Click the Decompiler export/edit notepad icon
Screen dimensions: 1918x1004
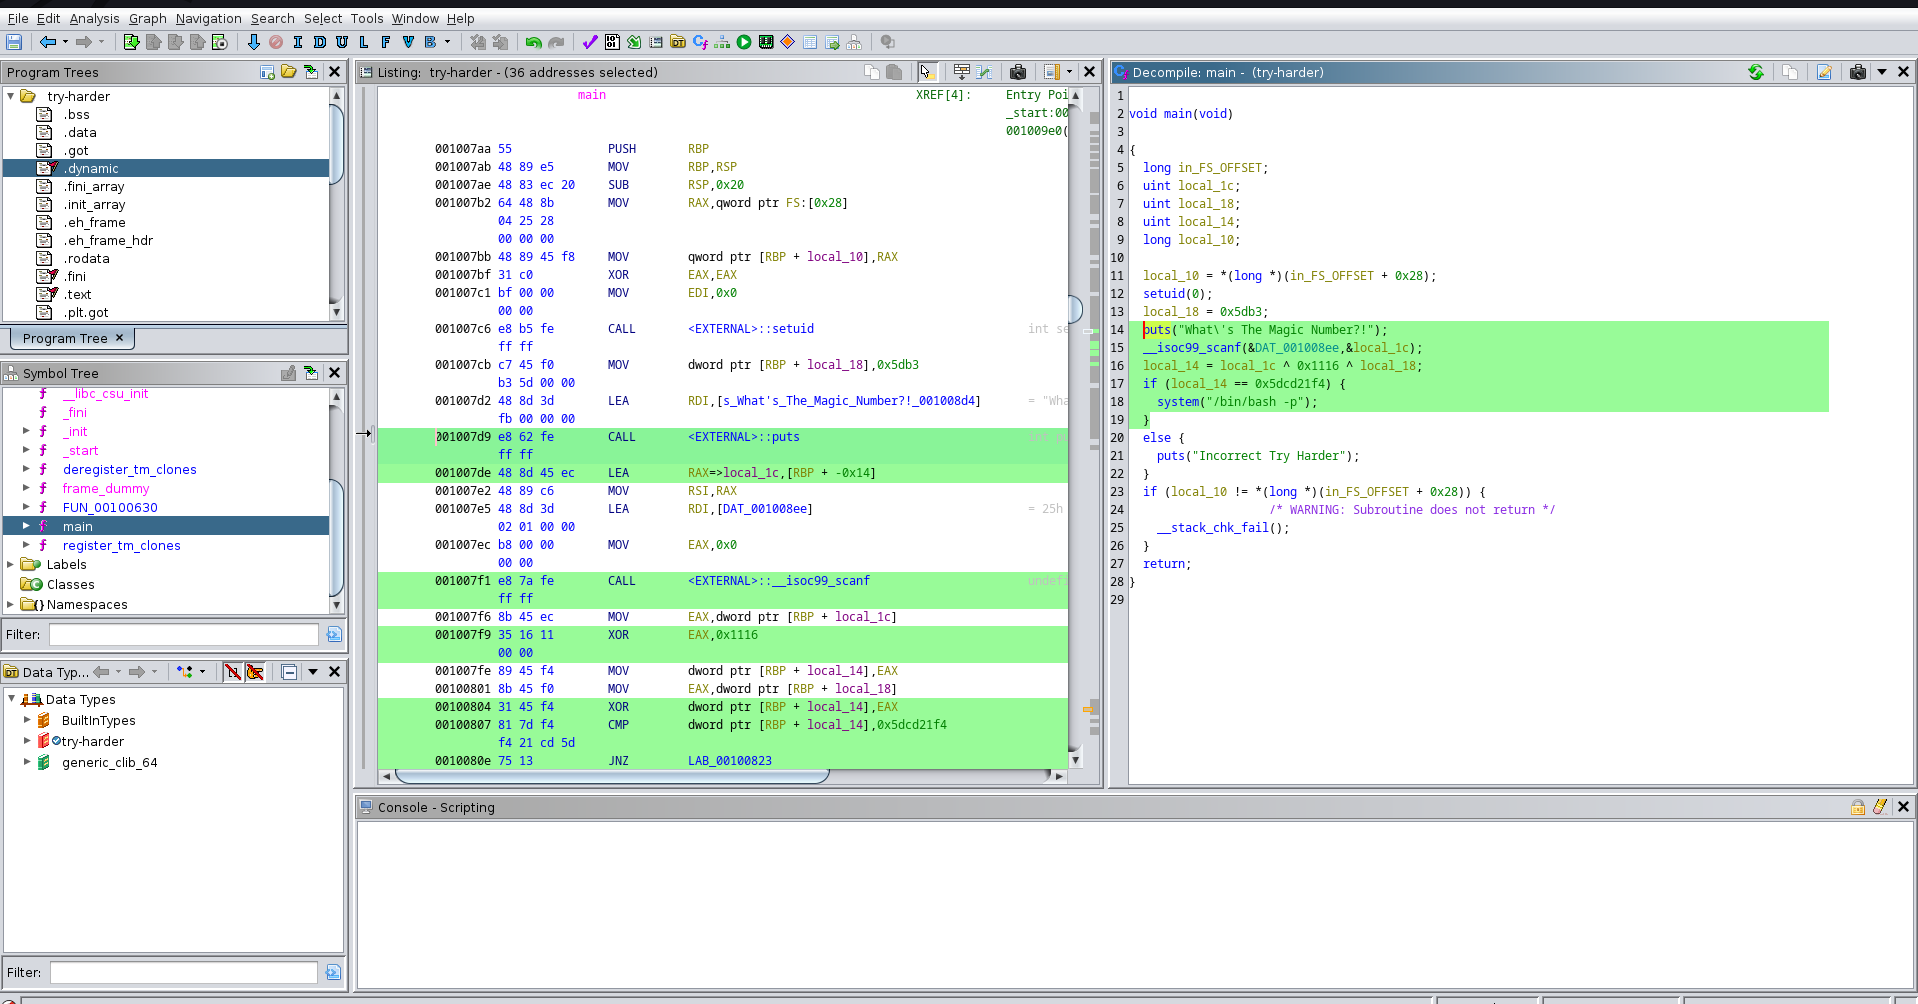tap(1824, 72)
